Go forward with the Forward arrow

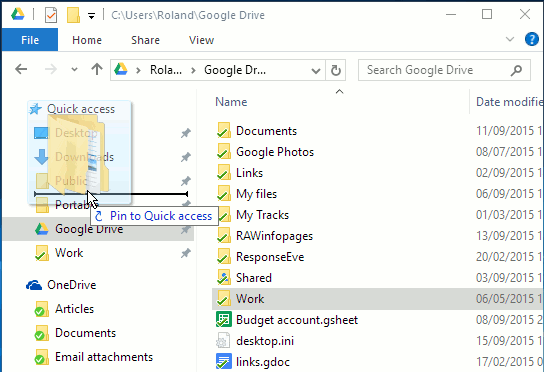51,69
